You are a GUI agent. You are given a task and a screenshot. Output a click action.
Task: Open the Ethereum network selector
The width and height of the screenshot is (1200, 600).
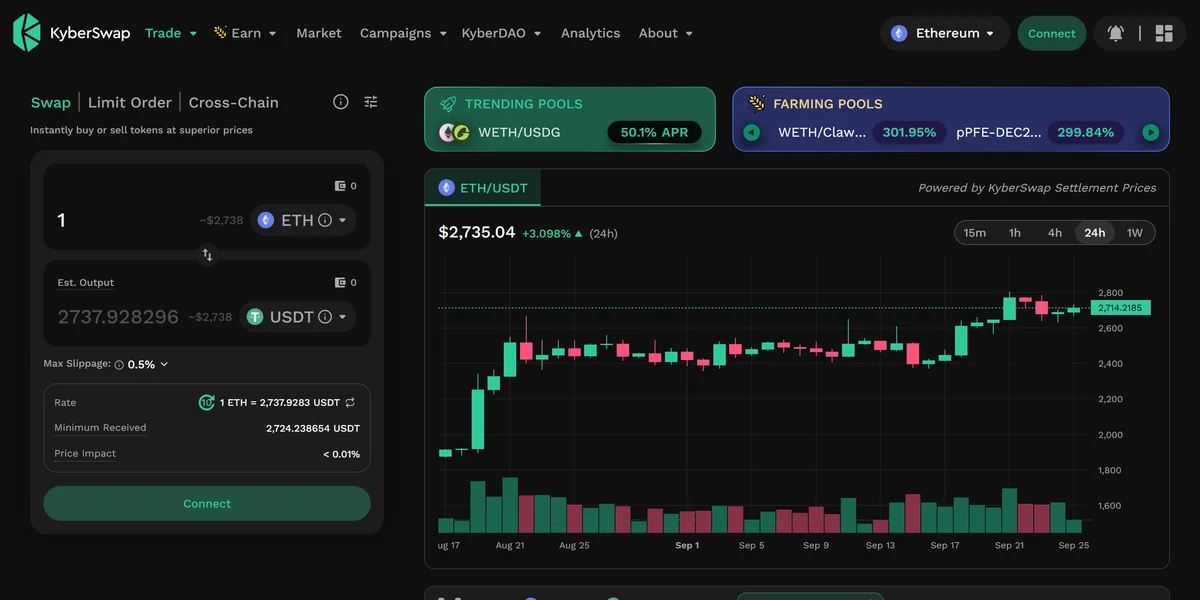(944, 33)
